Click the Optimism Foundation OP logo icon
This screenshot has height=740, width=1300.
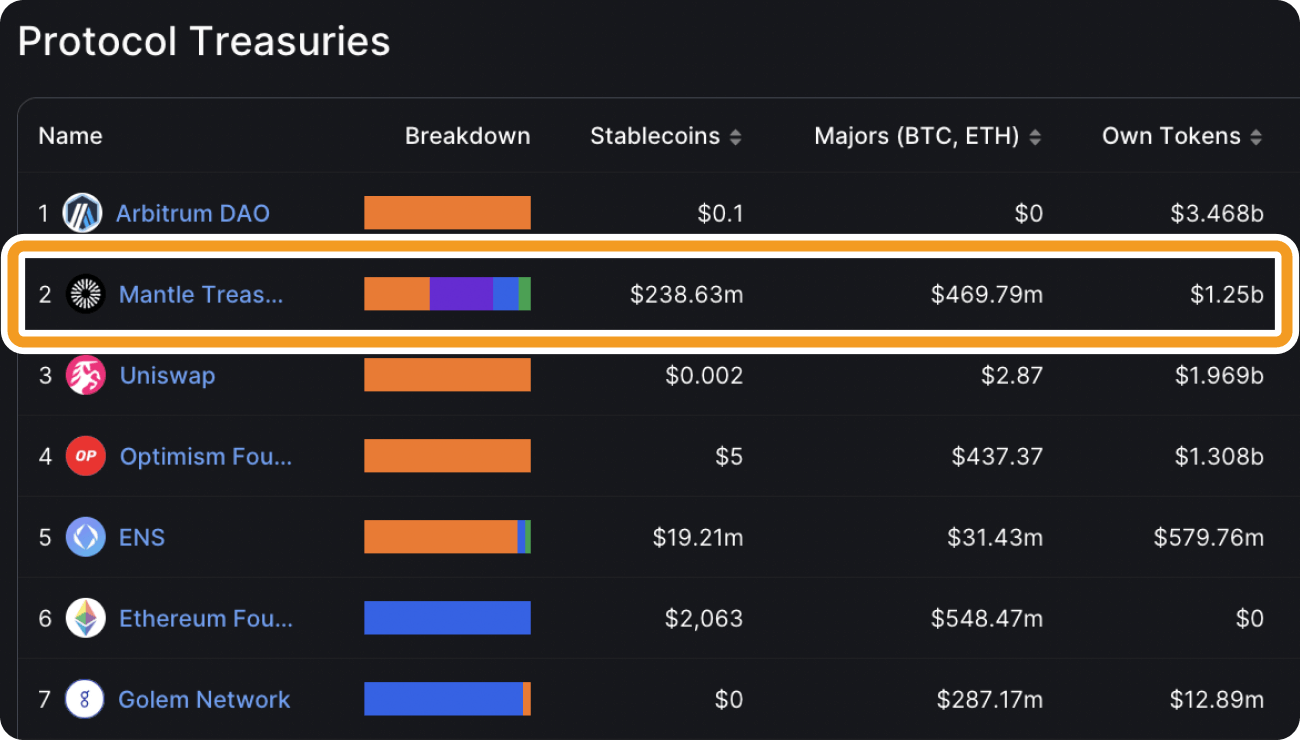pos(85,456)
